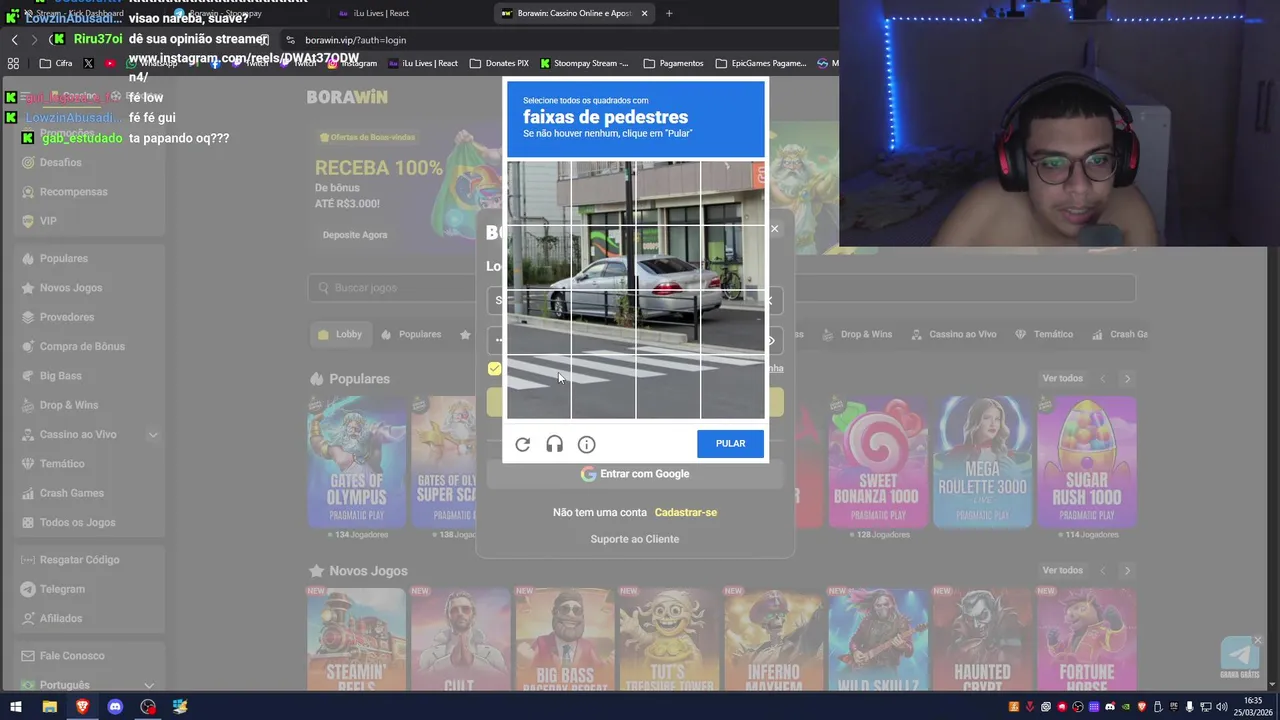Open Resgatar Código in the sidebar
This screenshot has width=1280, height=720.
point(79,560)
